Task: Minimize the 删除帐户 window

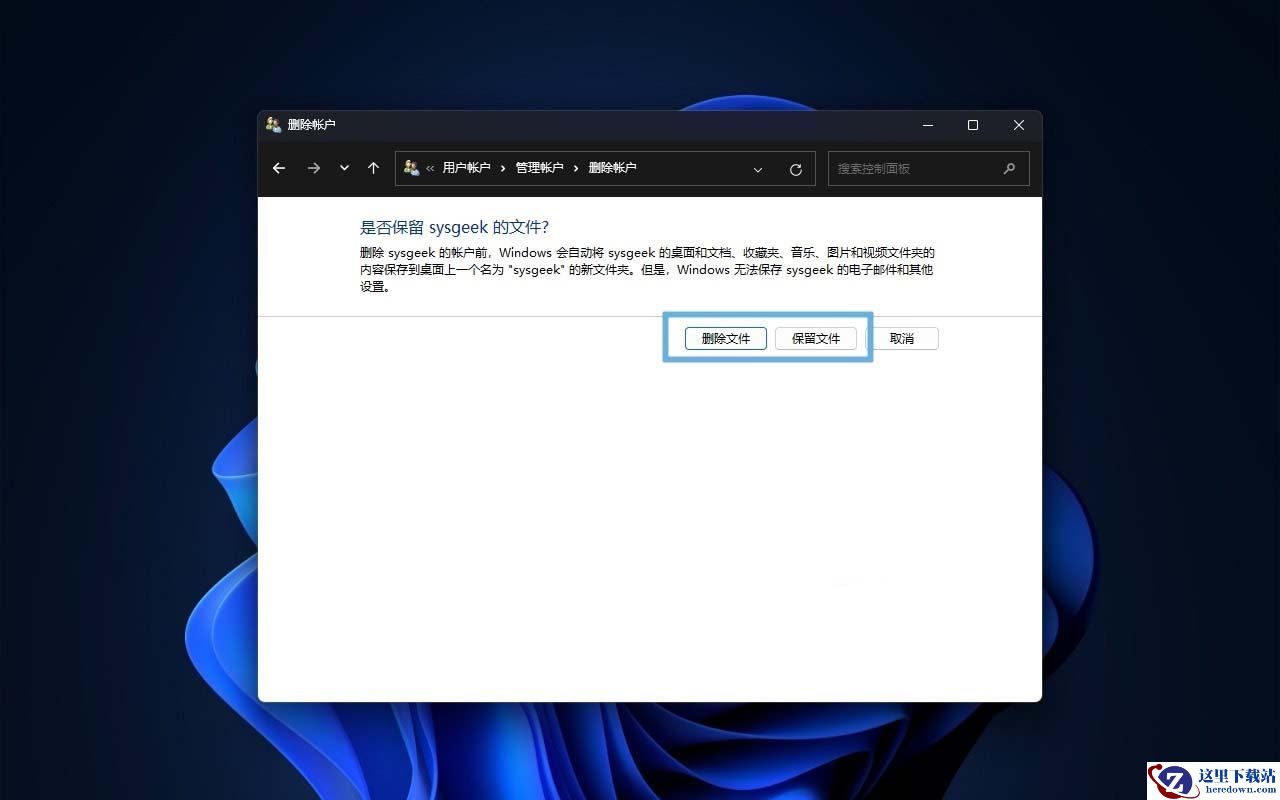Action: [928, 125]
